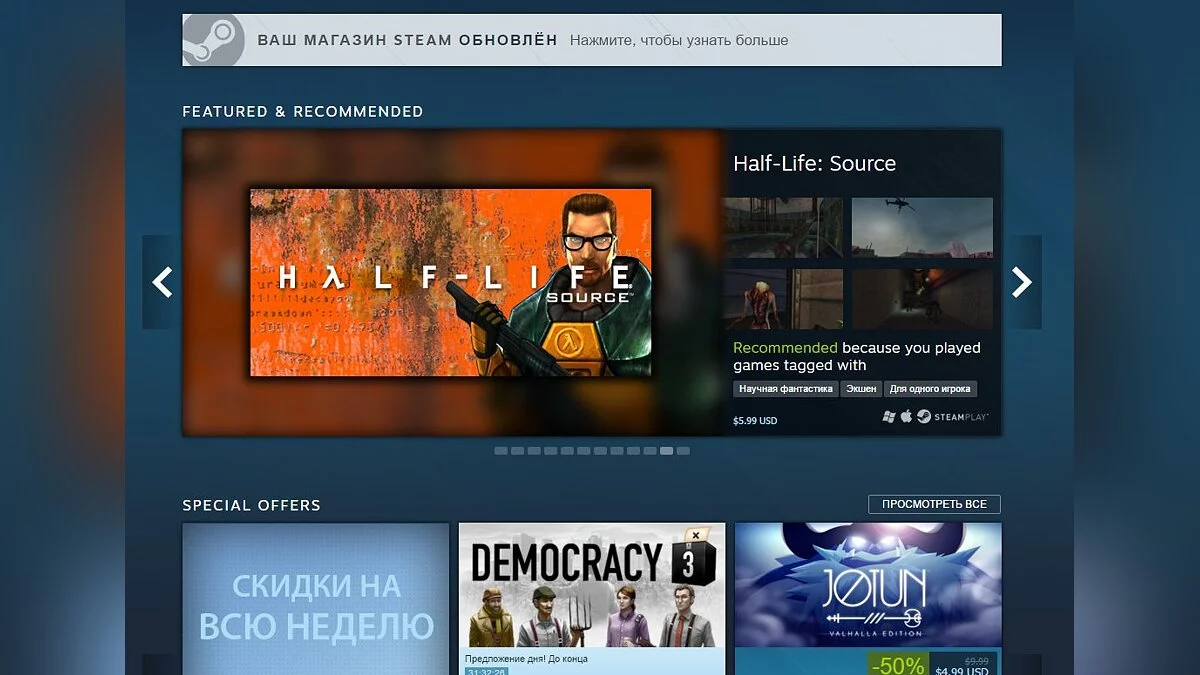View the Half-Life screenshot of a corridor with a catwalk
Image resolution: width=1200 pixels, height=675 pixels.
coord(784,227)
